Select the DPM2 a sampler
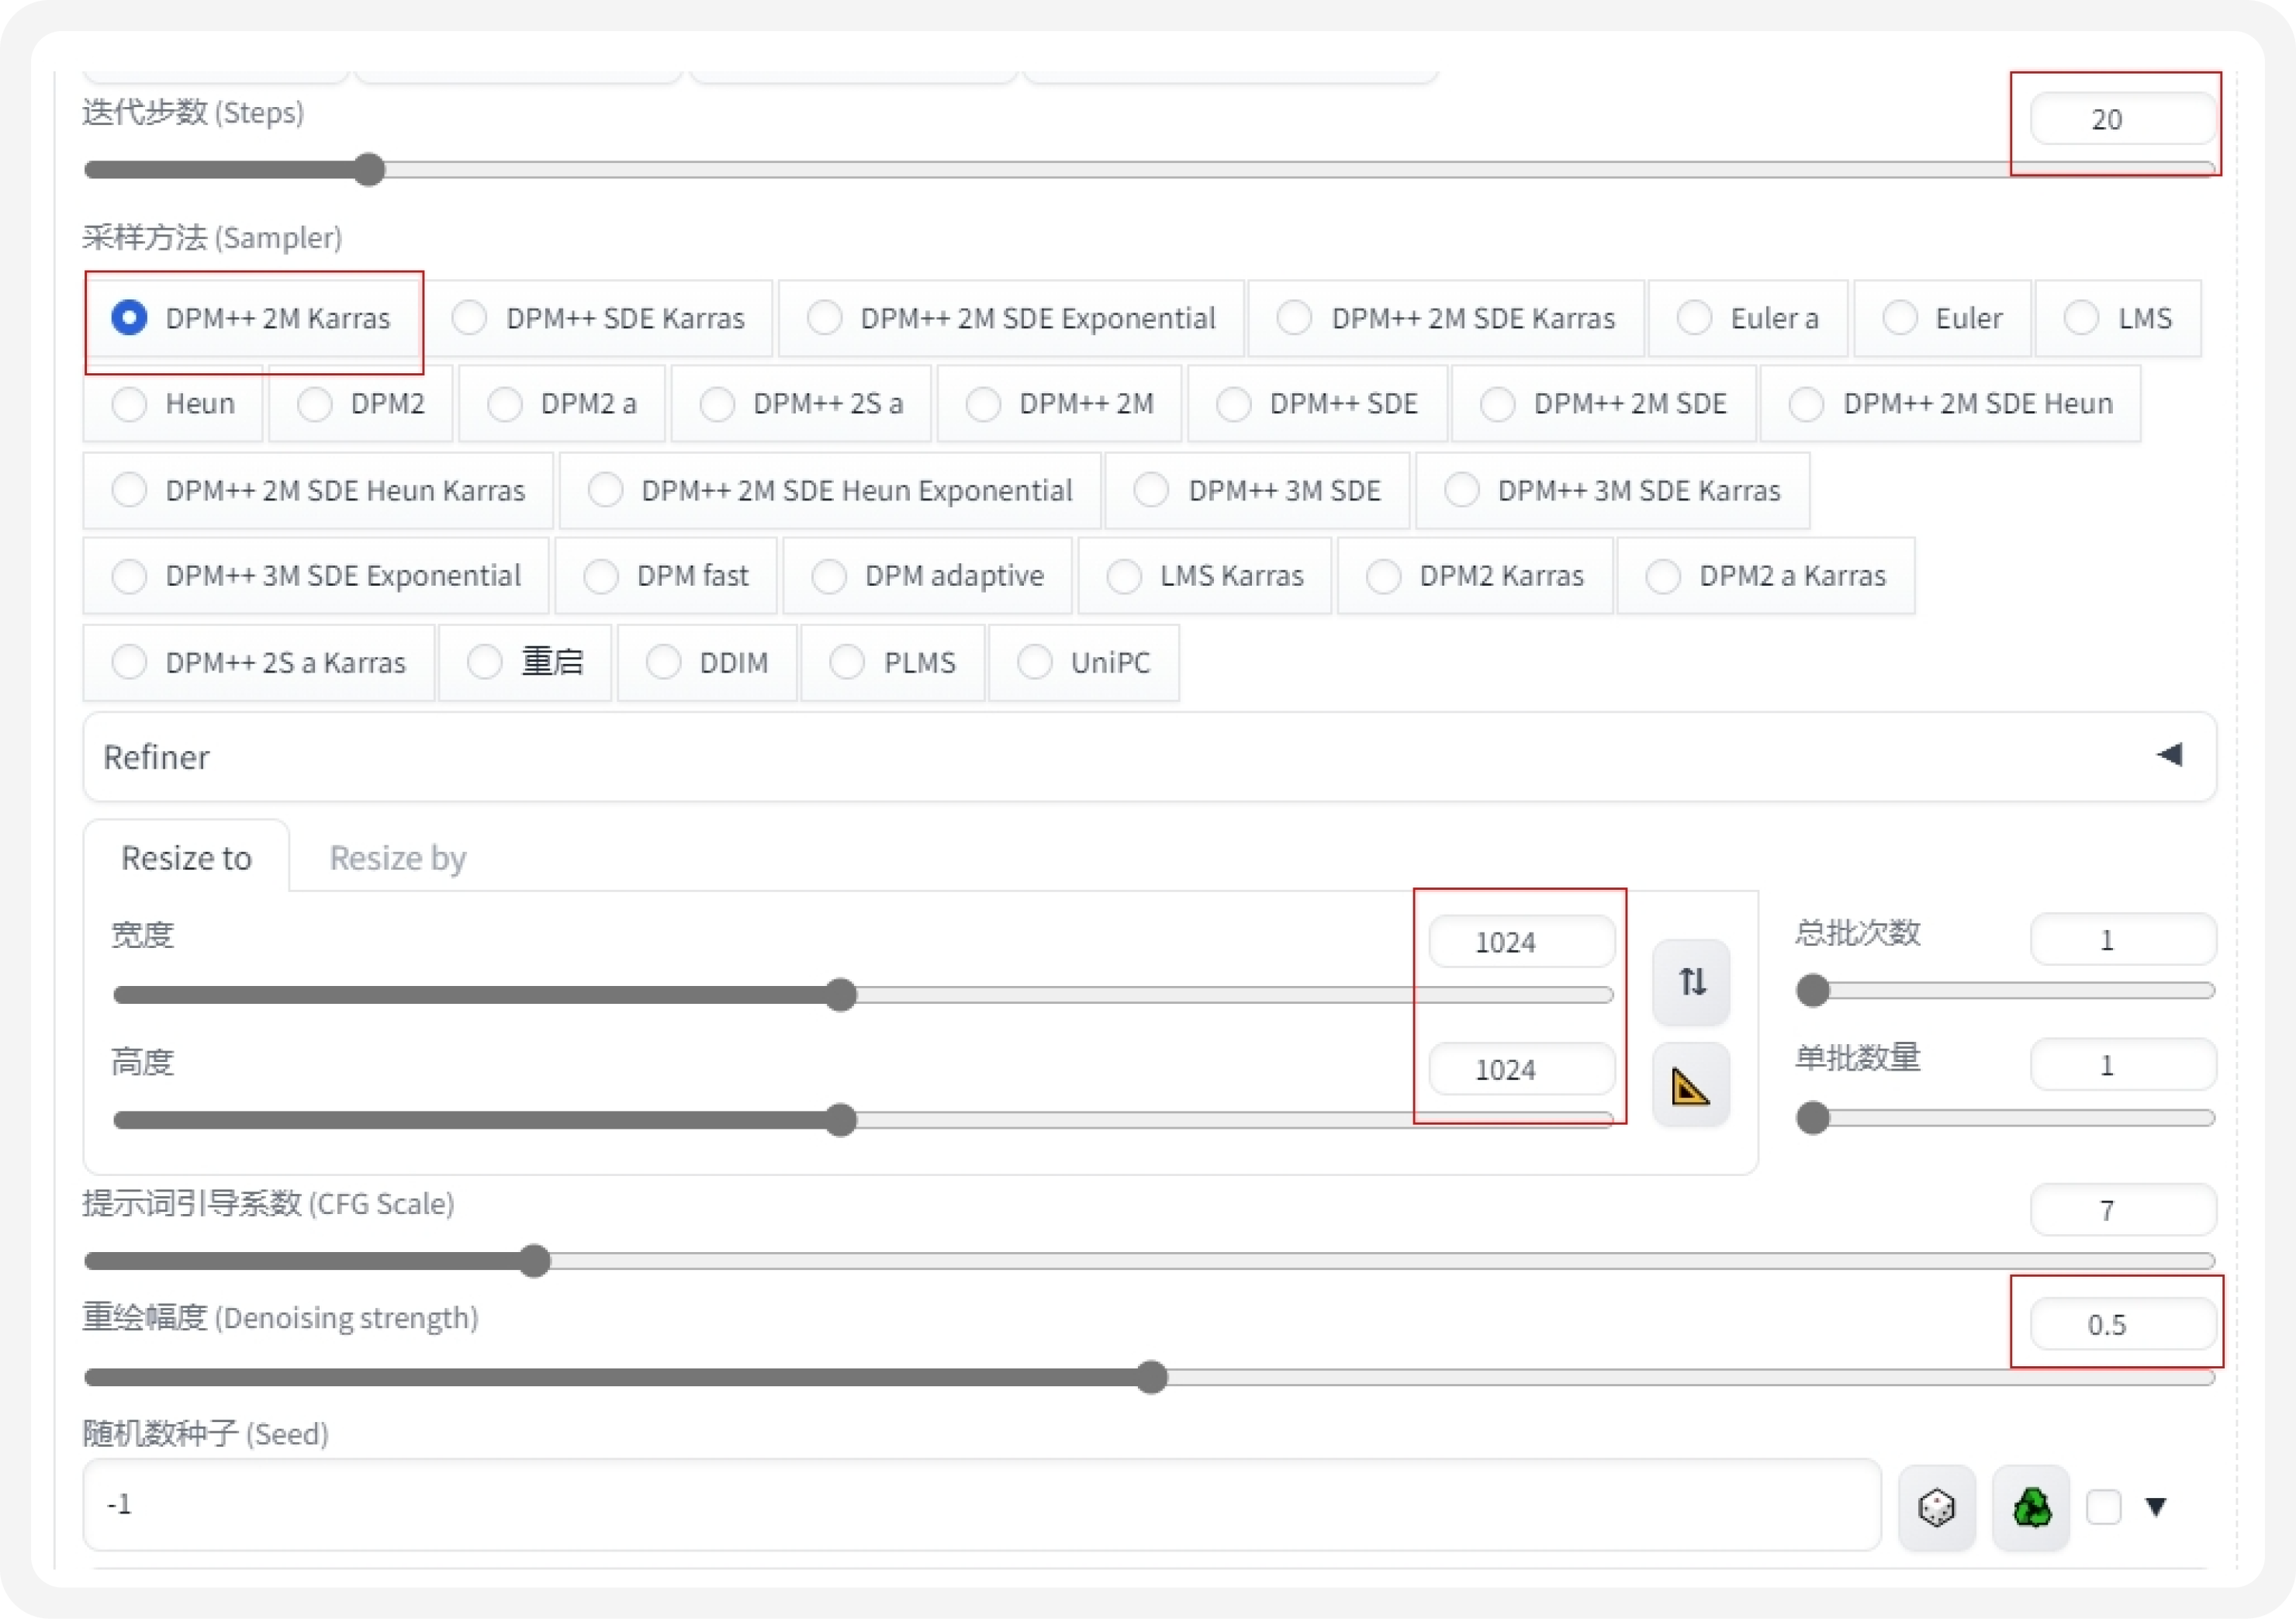2296x1619 pixels. click(562, 404)
